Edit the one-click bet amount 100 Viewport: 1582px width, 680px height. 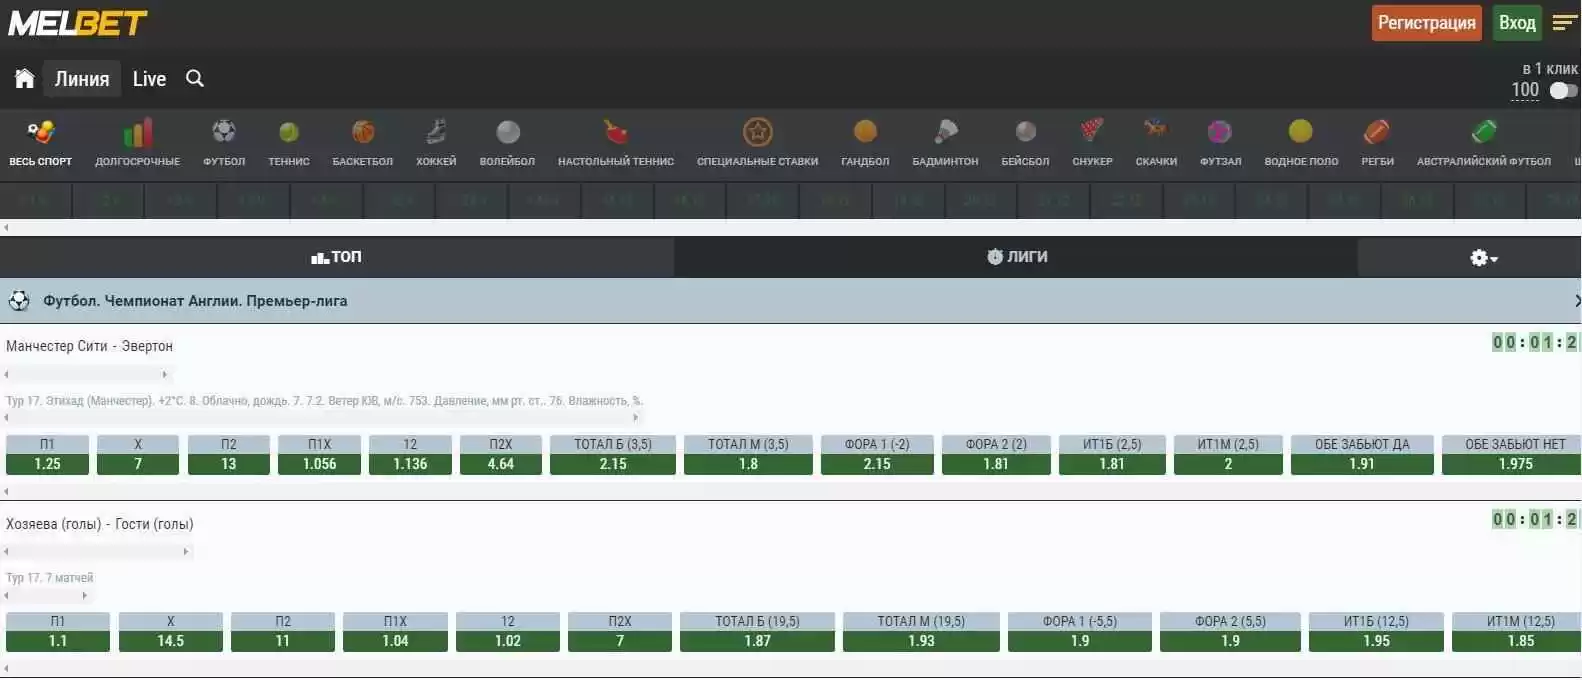(x=1524, y=90)
